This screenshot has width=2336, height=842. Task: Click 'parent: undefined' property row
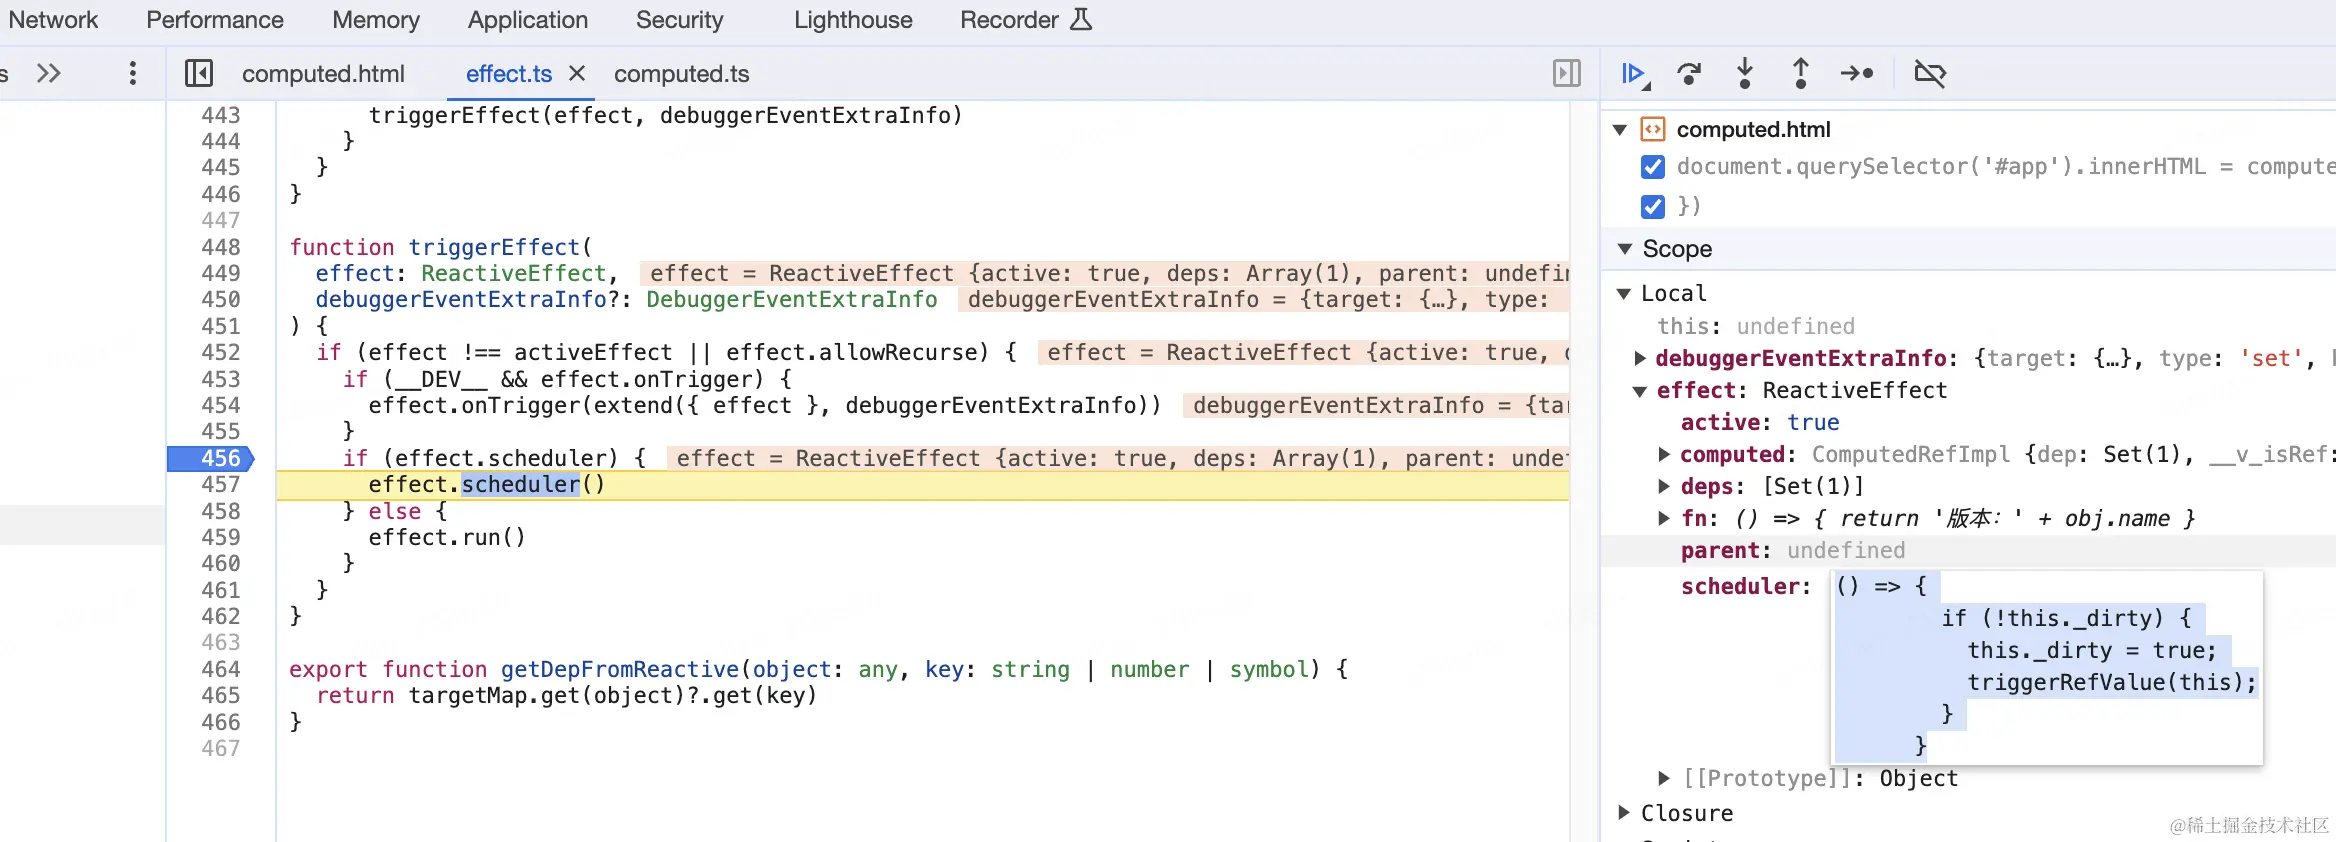(x=1793, y=550)
